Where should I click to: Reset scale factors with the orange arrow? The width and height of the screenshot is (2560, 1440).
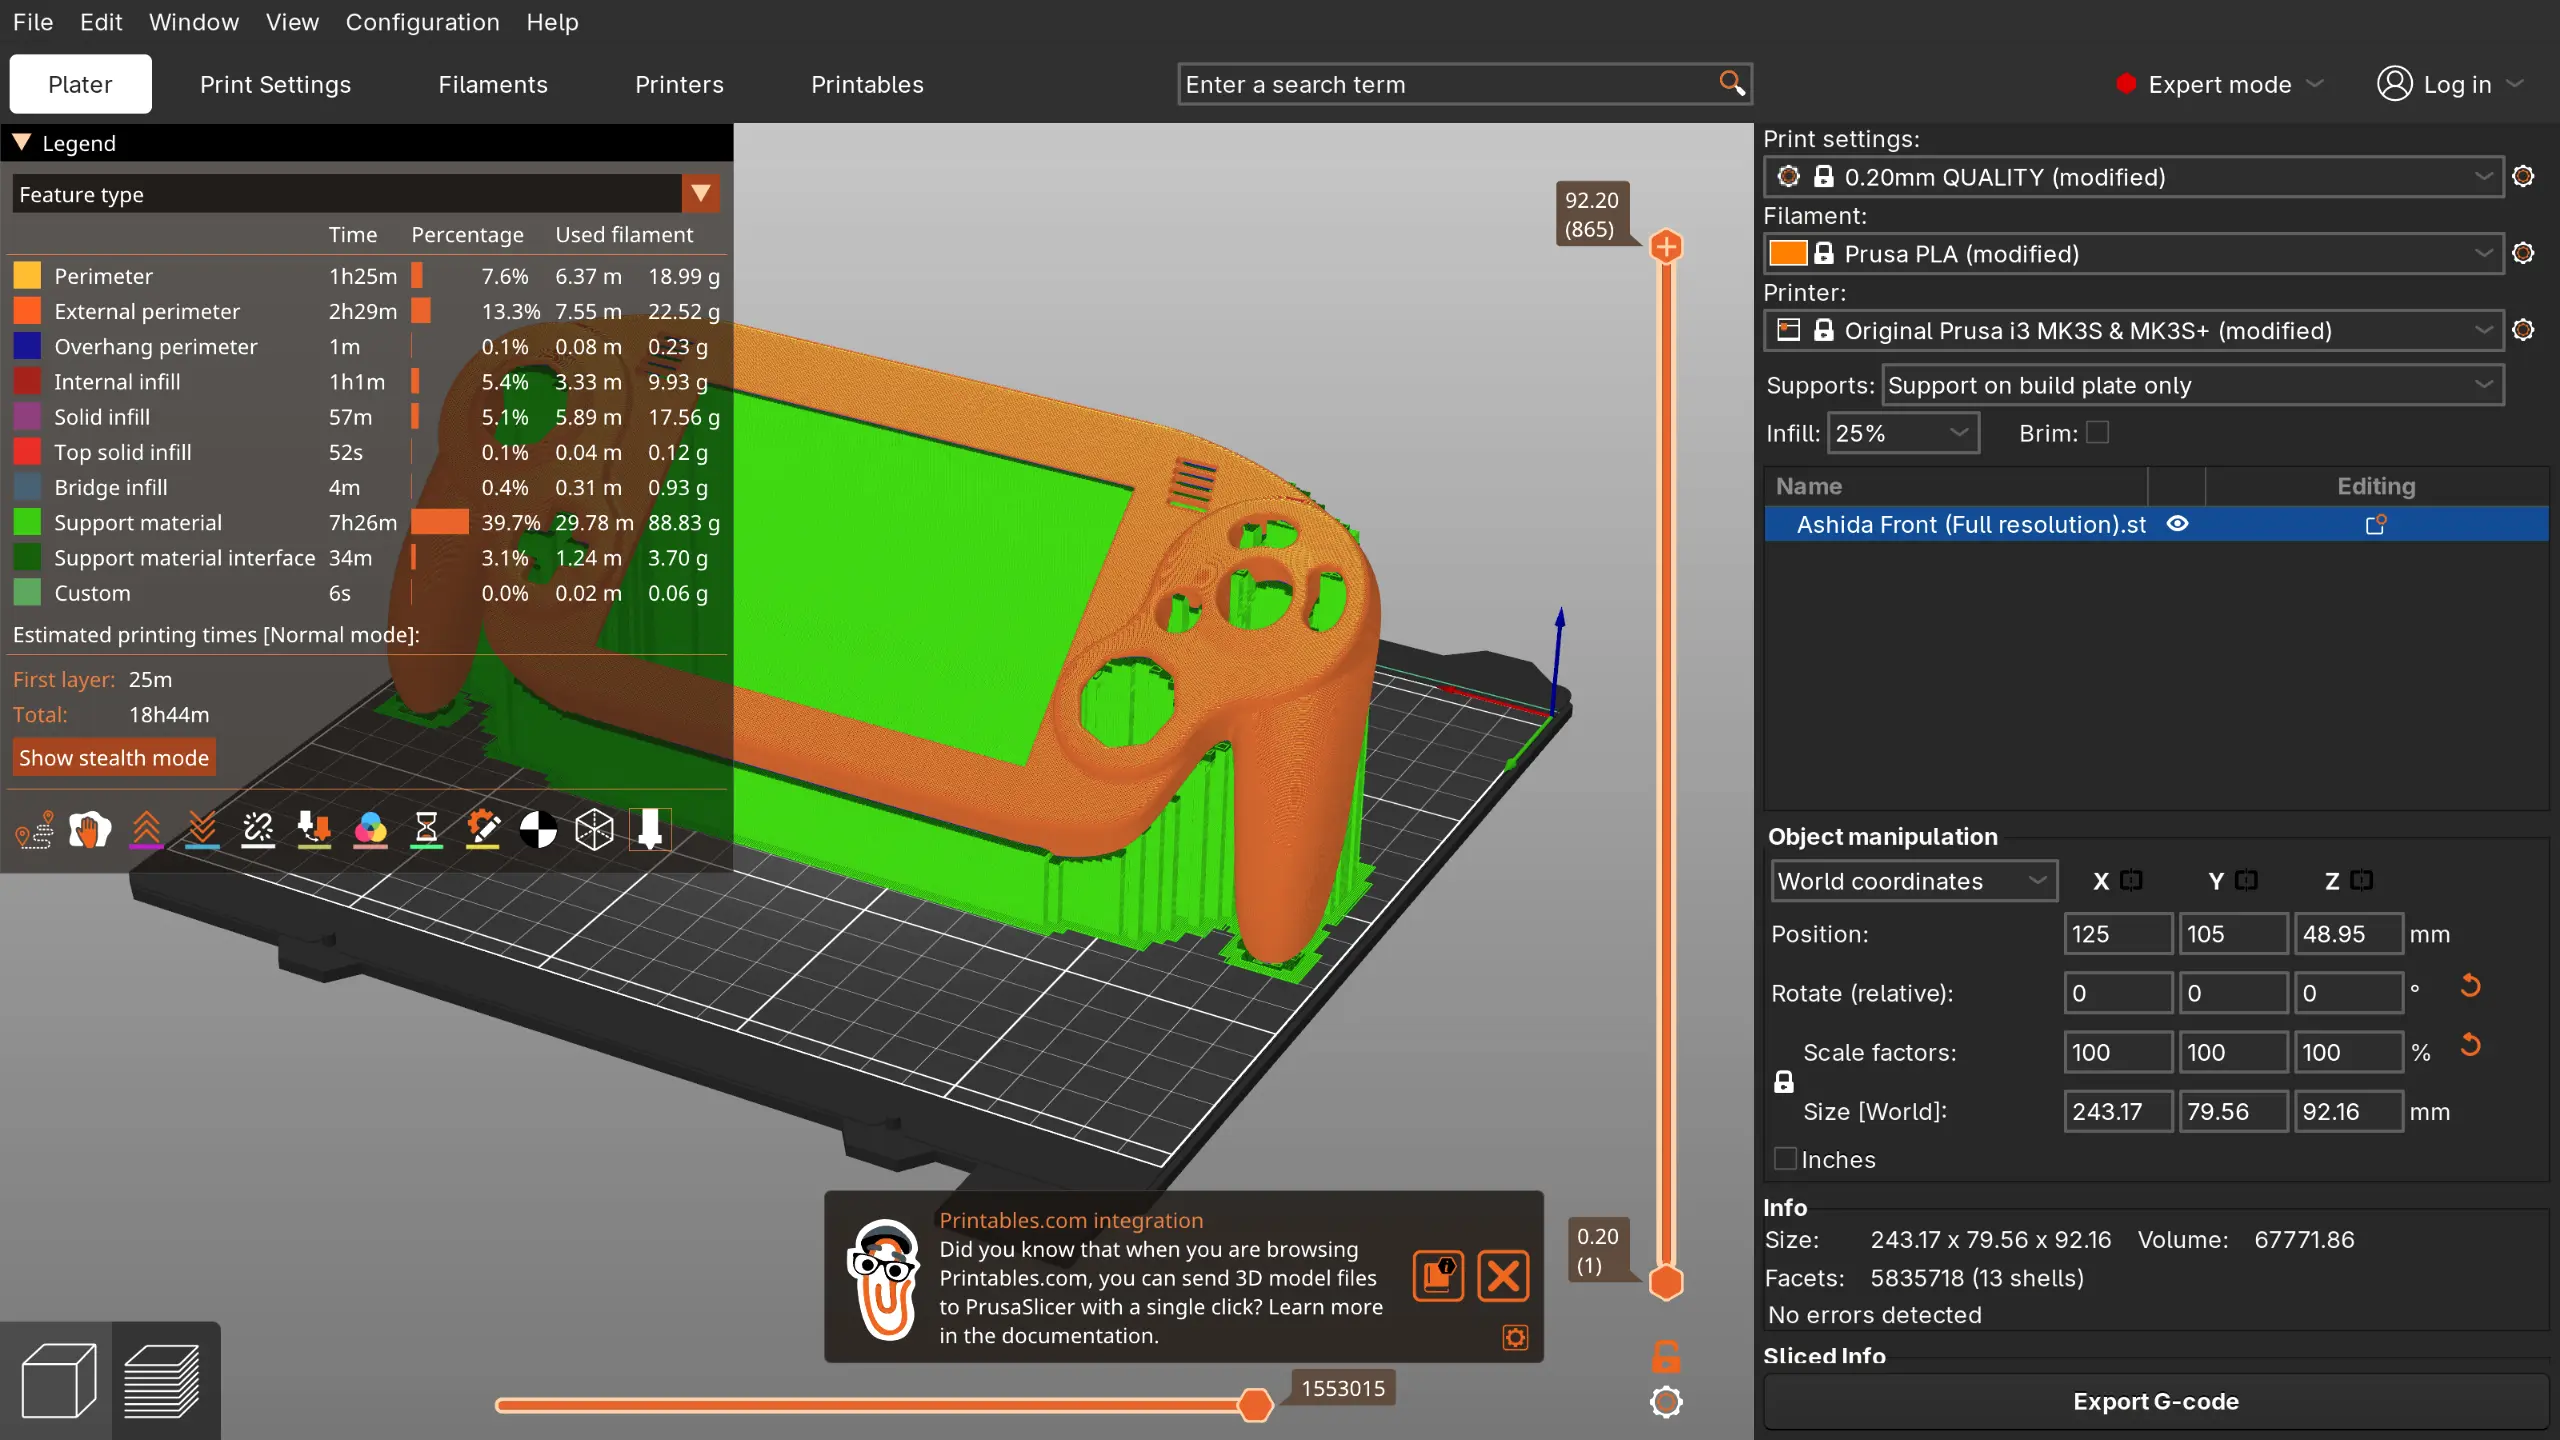(x=2470, y=1045)
